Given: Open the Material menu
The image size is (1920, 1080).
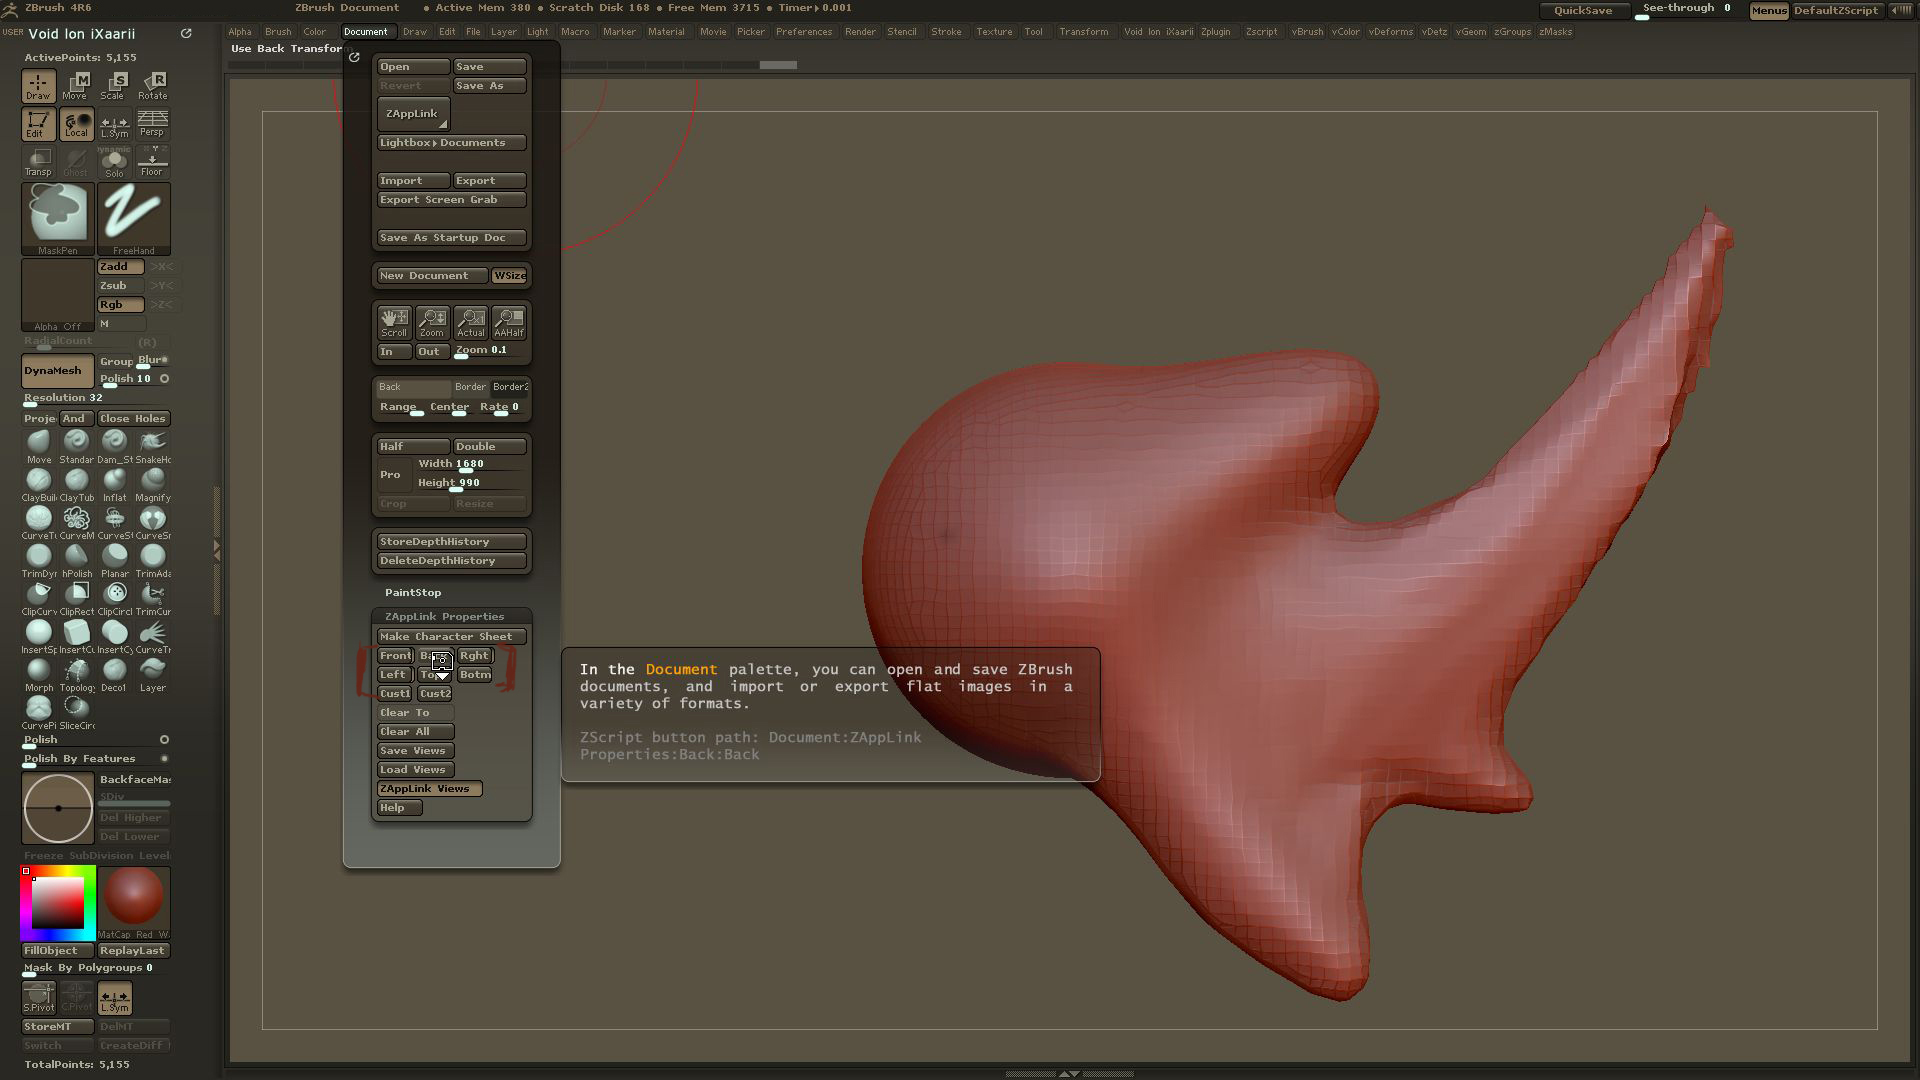Looking at the screenshot, I should coord(666,32).
